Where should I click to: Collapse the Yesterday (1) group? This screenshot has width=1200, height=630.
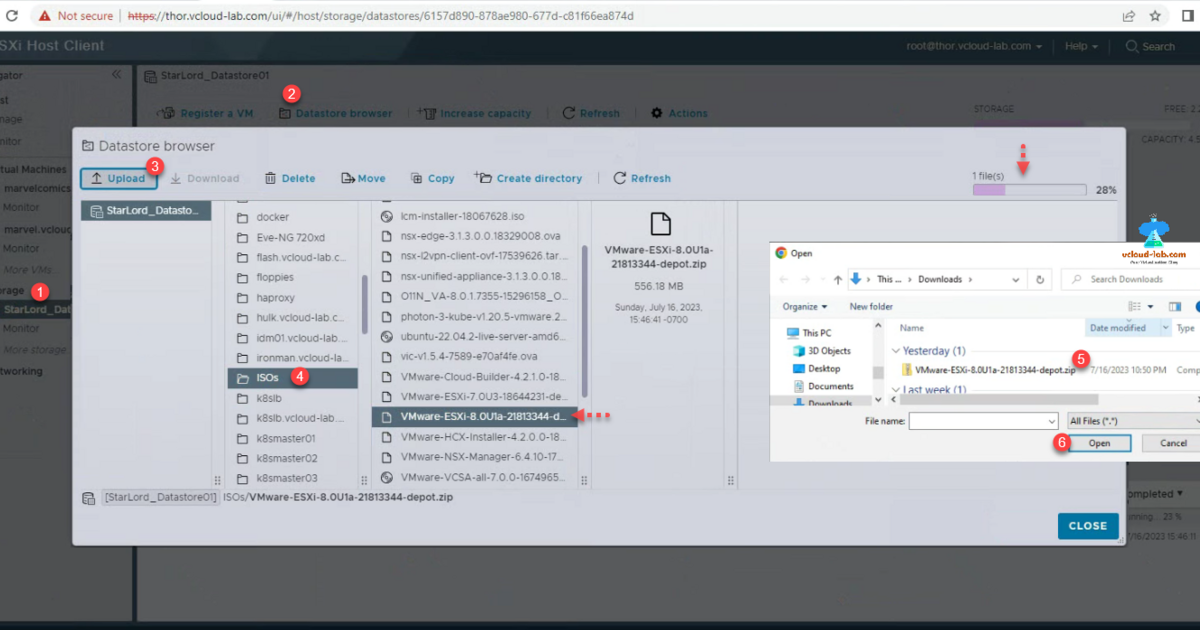(896, 351)
